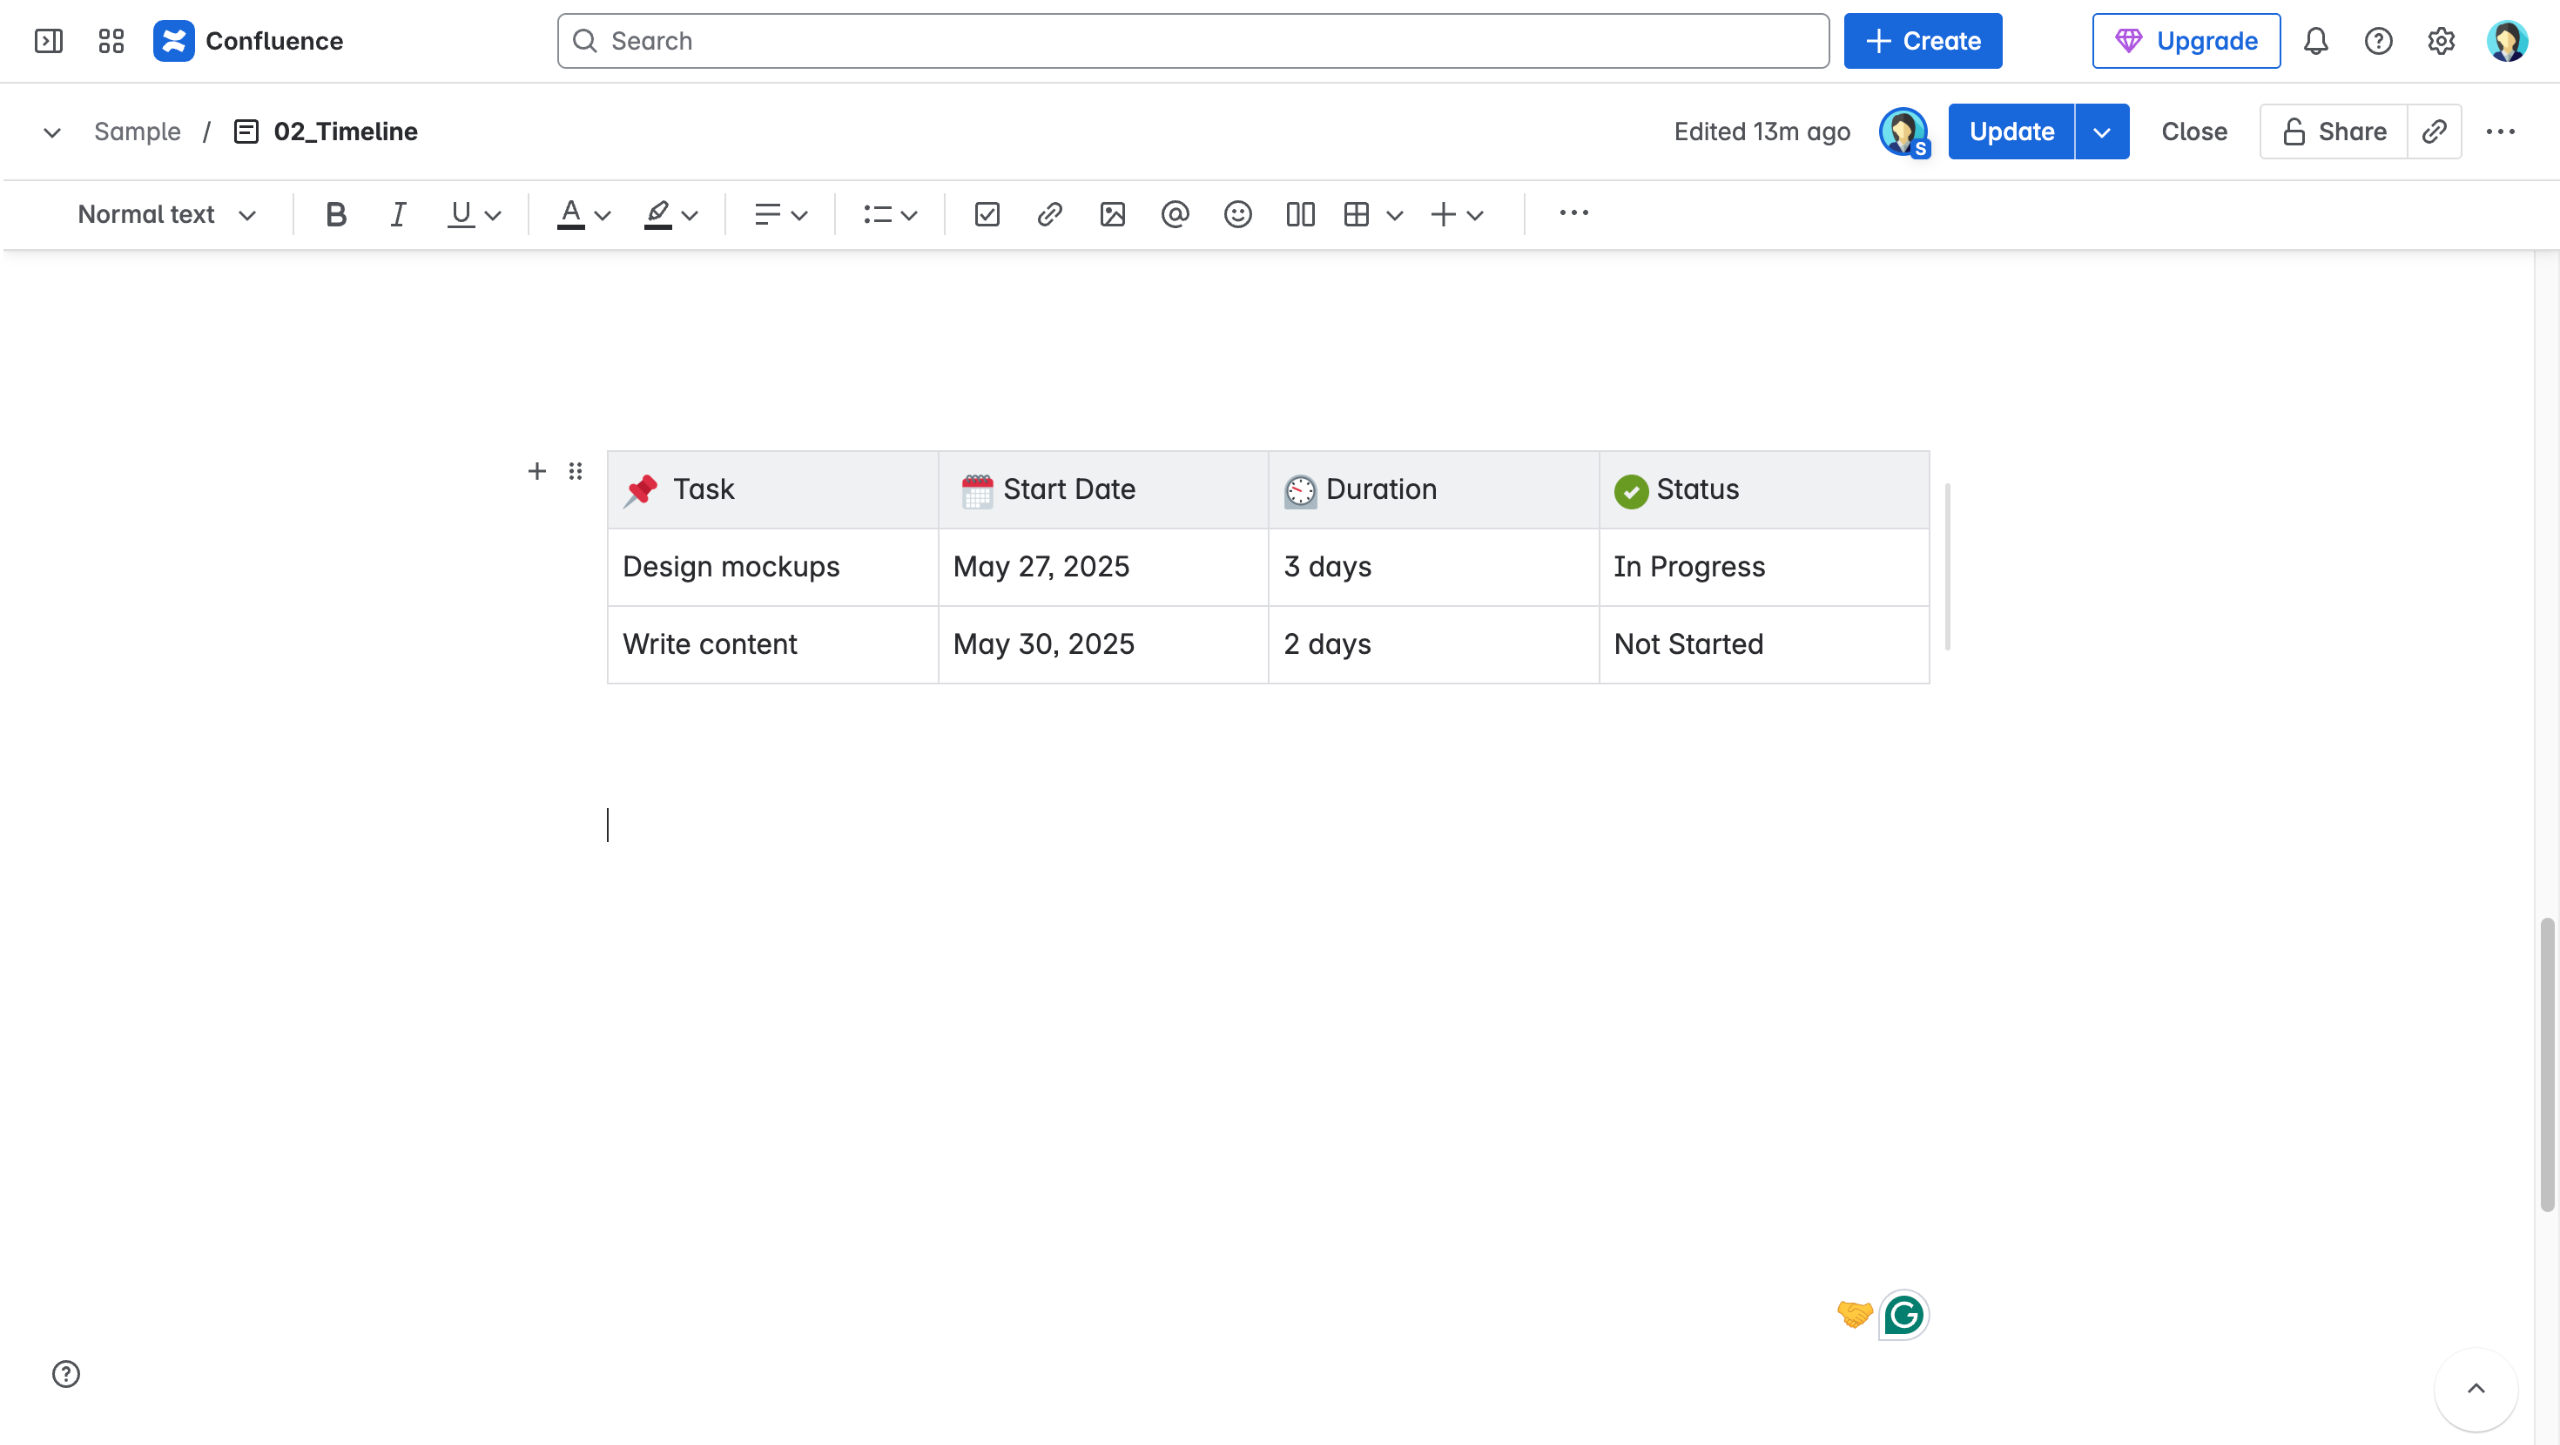The width and height of the screenshot is (2560, 1445).
Task: Close the editor
Action: pyautogui.click(x=2194, y=131)
